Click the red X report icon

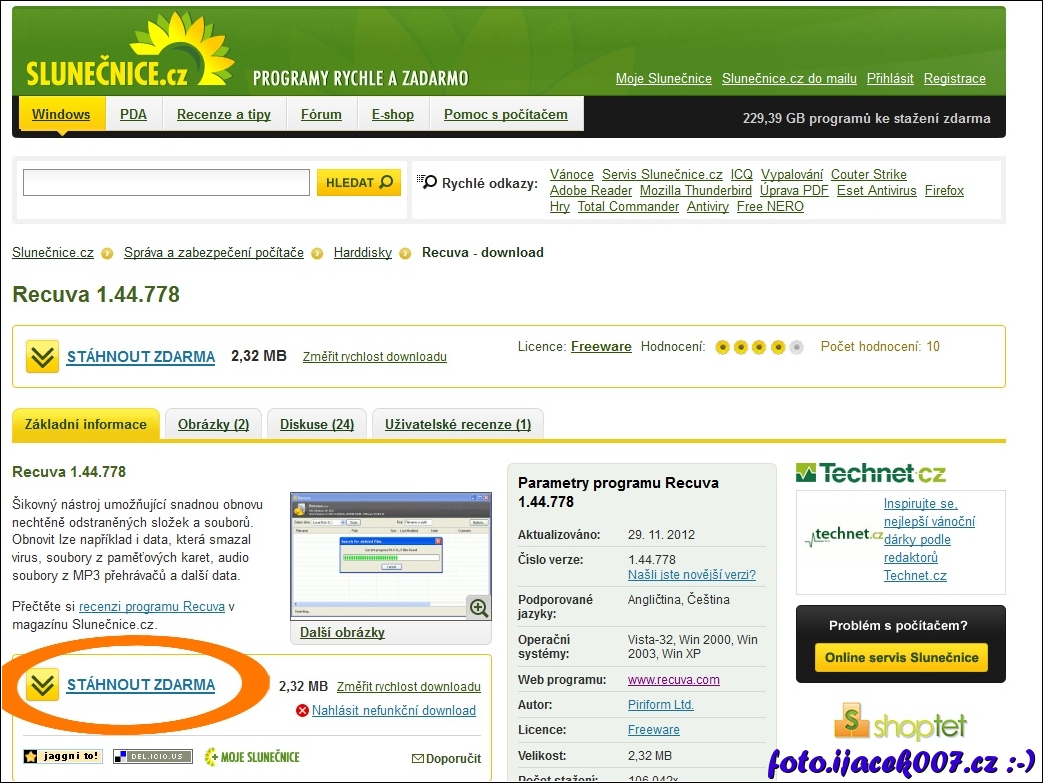[302, 711]
